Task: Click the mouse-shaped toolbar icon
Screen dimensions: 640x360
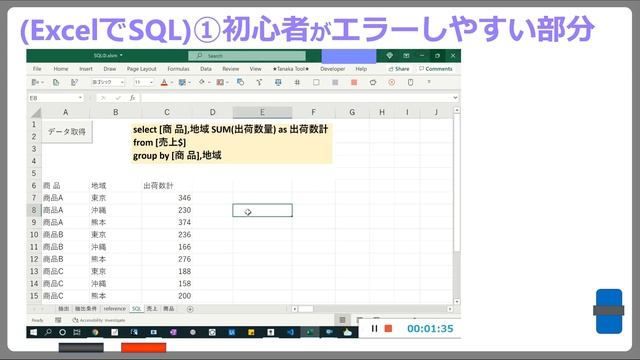Action: click(410, 82)
